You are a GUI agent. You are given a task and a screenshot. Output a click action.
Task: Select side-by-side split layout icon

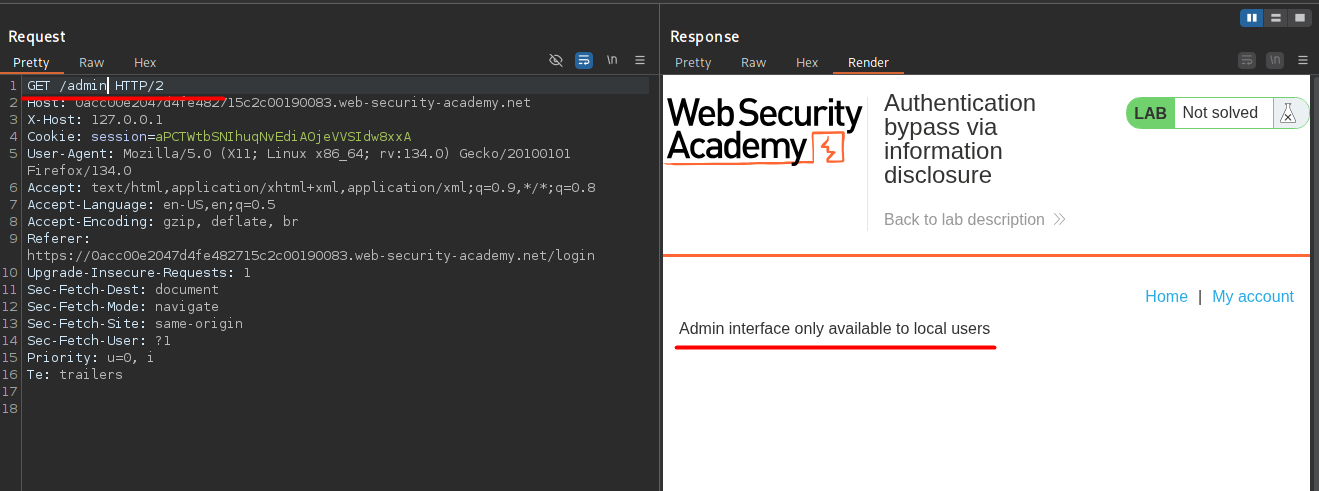1251,18
